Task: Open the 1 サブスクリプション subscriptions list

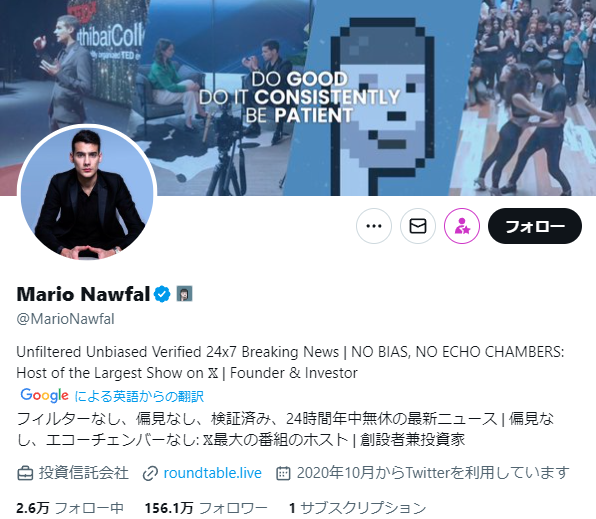Action: (x=358, y=508)
